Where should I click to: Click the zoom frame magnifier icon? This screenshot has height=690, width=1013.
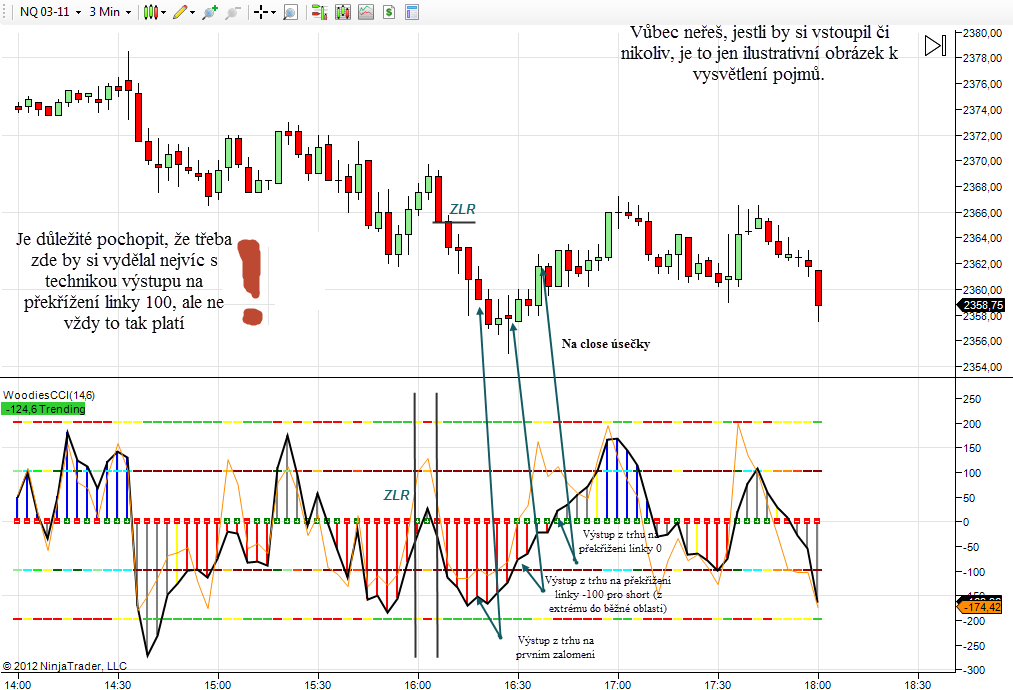(291, 12)
